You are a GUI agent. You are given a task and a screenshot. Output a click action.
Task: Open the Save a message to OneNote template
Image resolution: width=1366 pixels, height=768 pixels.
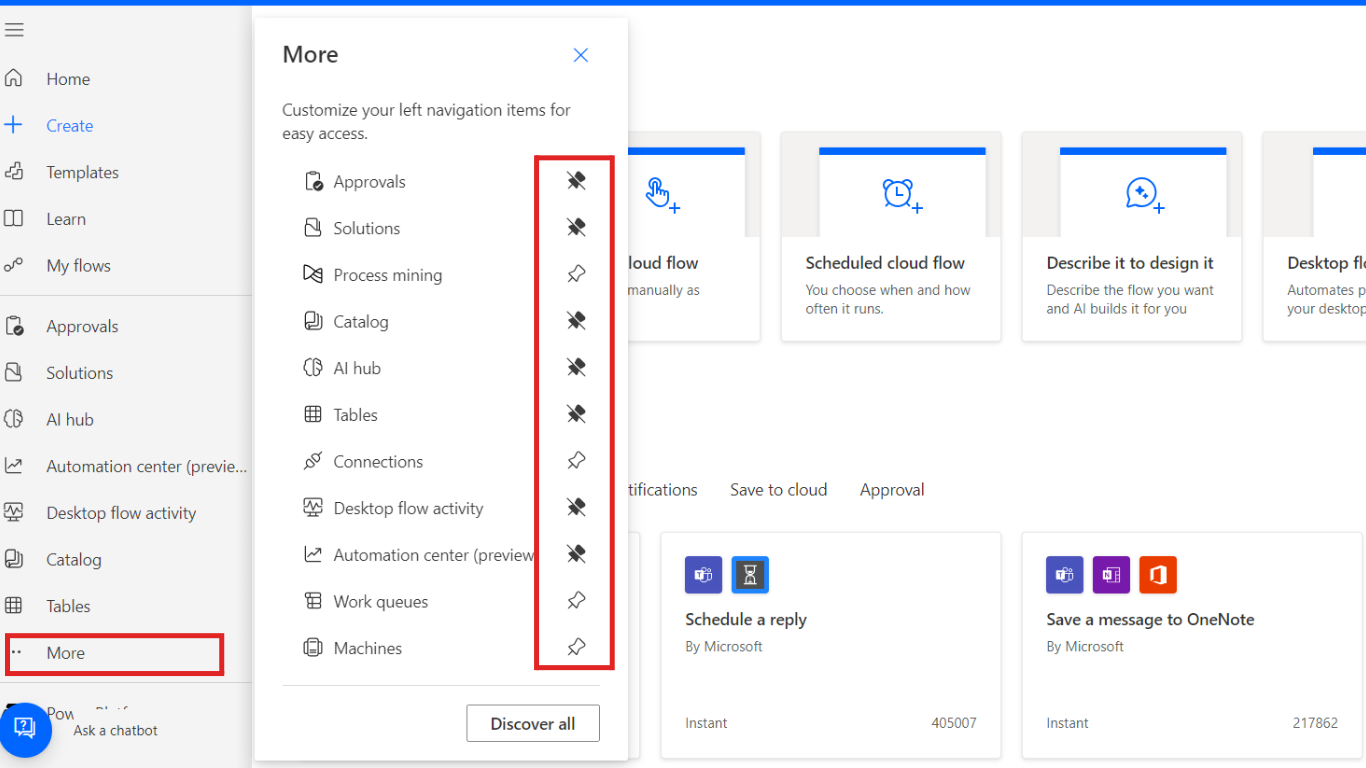[x=1192, y=645]
